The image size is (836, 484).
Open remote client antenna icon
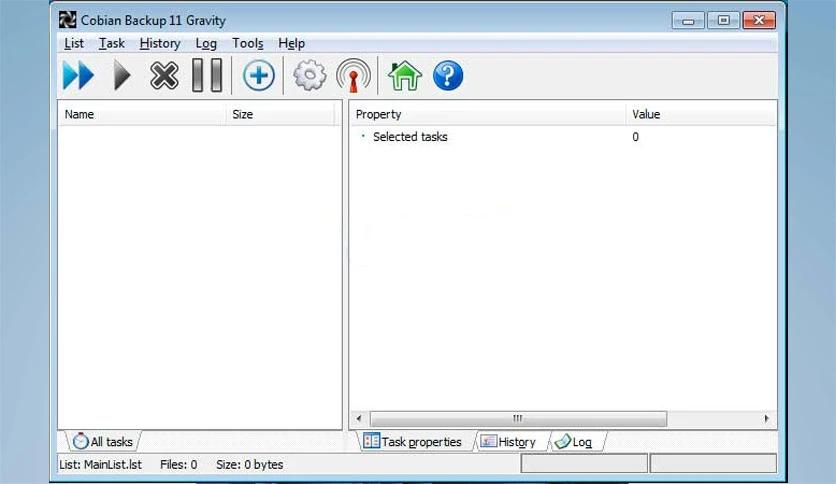(353, 75)
